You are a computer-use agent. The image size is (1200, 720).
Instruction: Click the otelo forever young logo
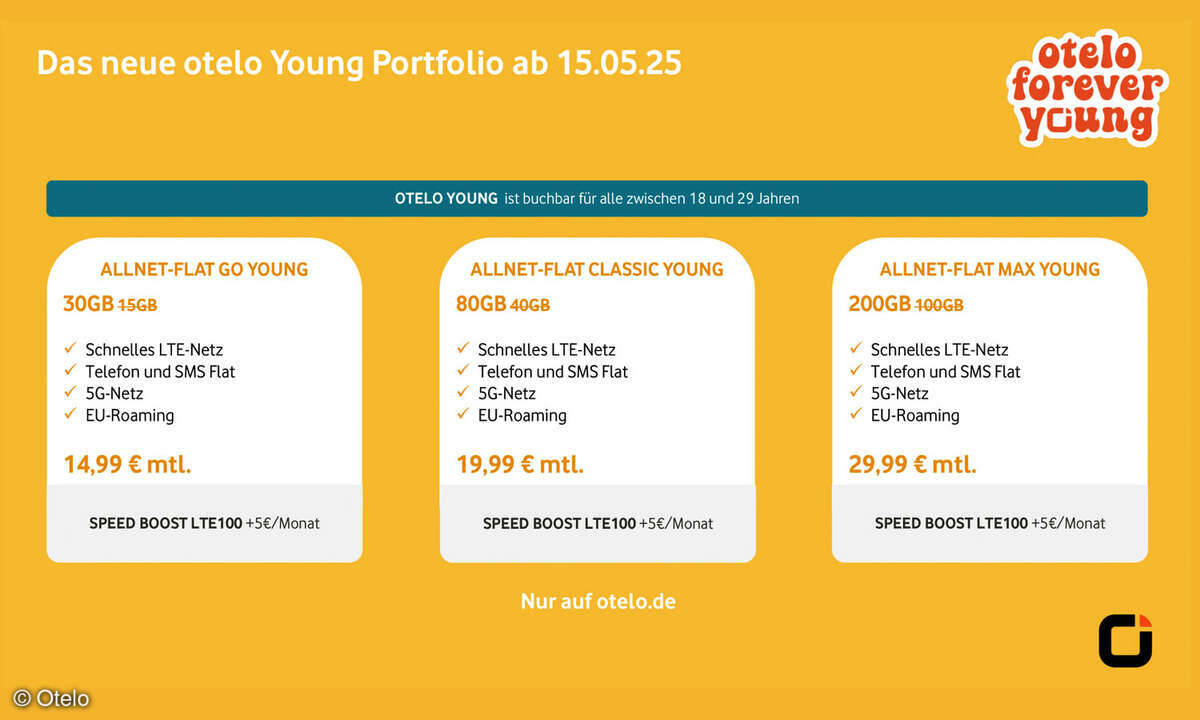[x=1086, y=91]
